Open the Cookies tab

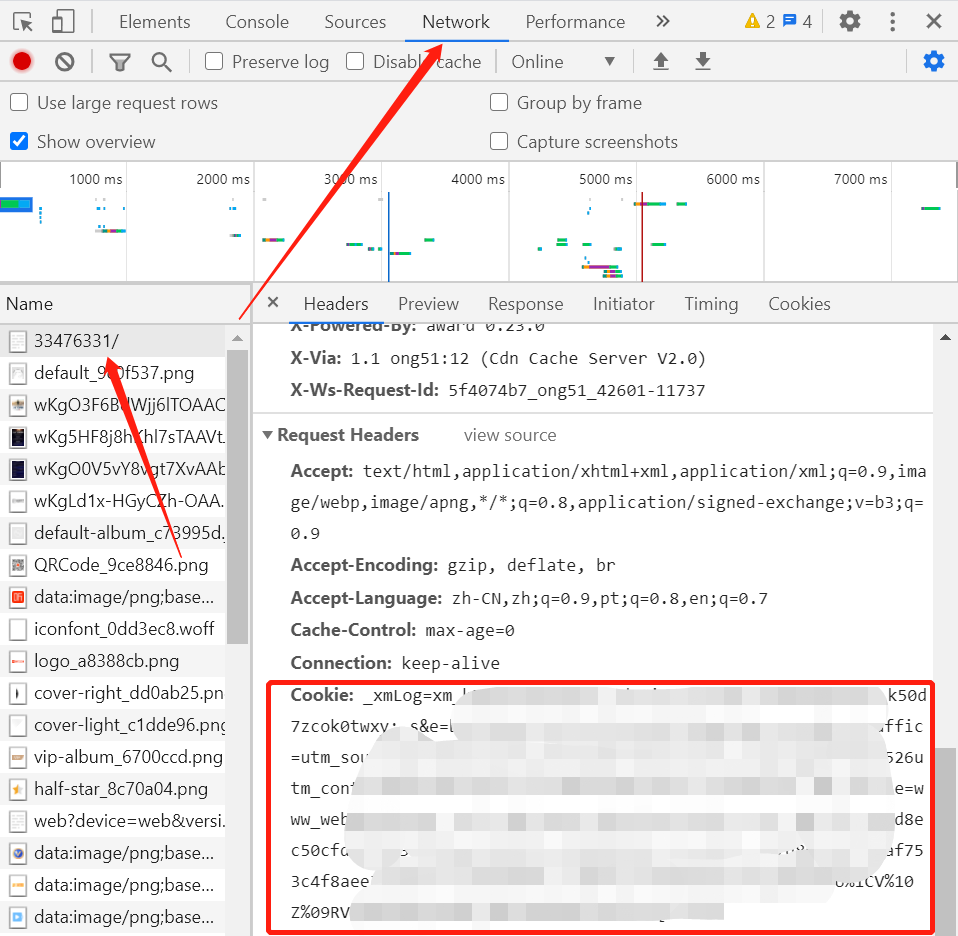[799, 304]
